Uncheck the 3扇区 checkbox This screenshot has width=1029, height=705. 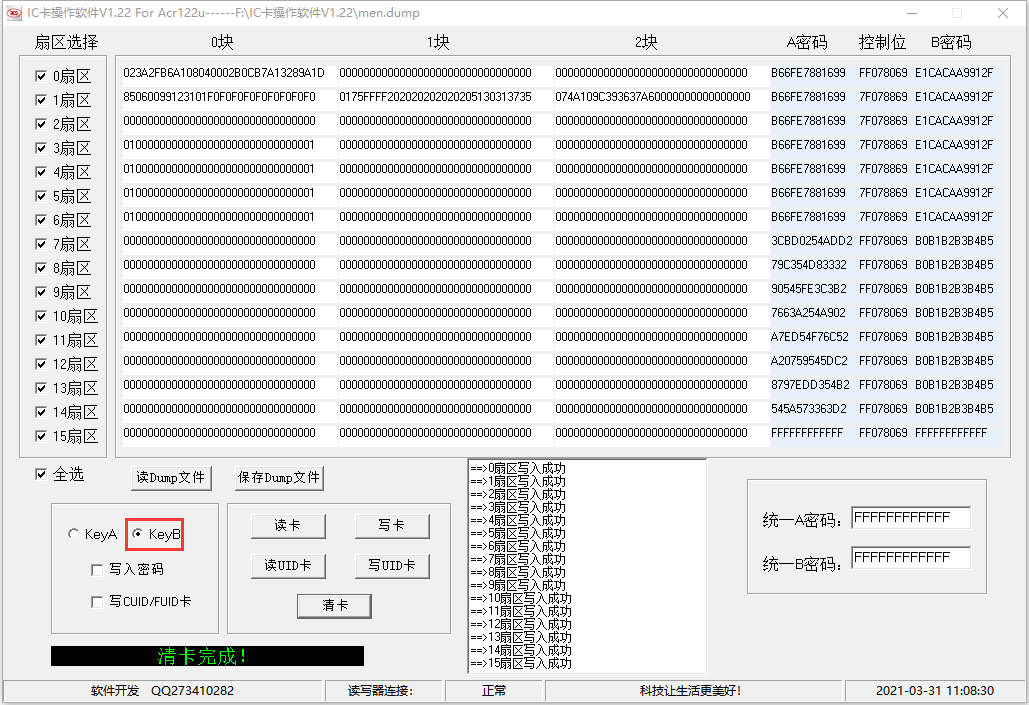point(41,148)
